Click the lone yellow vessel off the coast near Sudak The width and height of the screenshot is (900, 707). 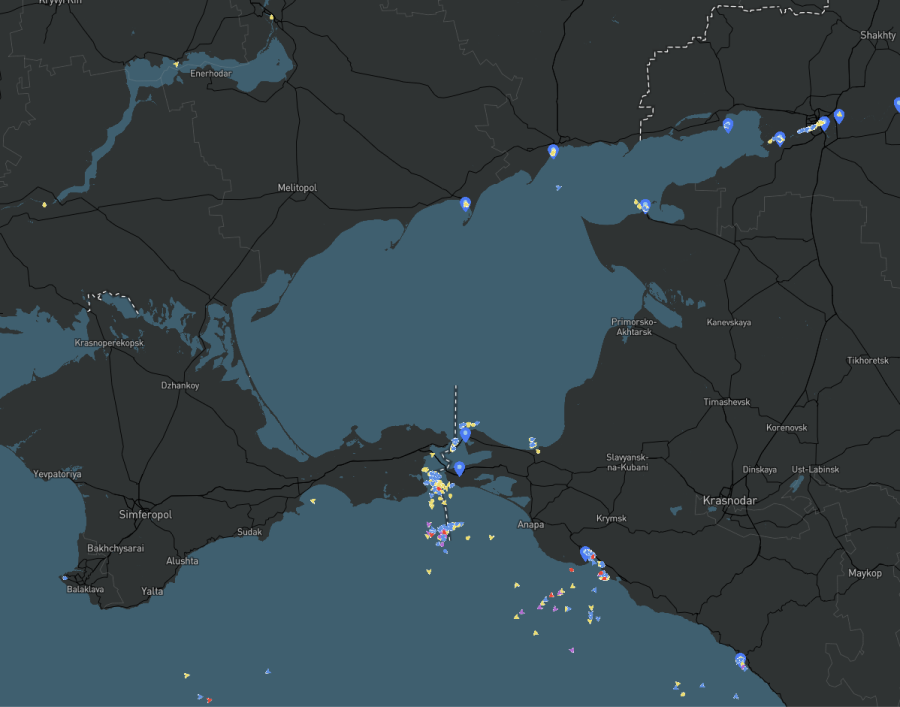313,501
